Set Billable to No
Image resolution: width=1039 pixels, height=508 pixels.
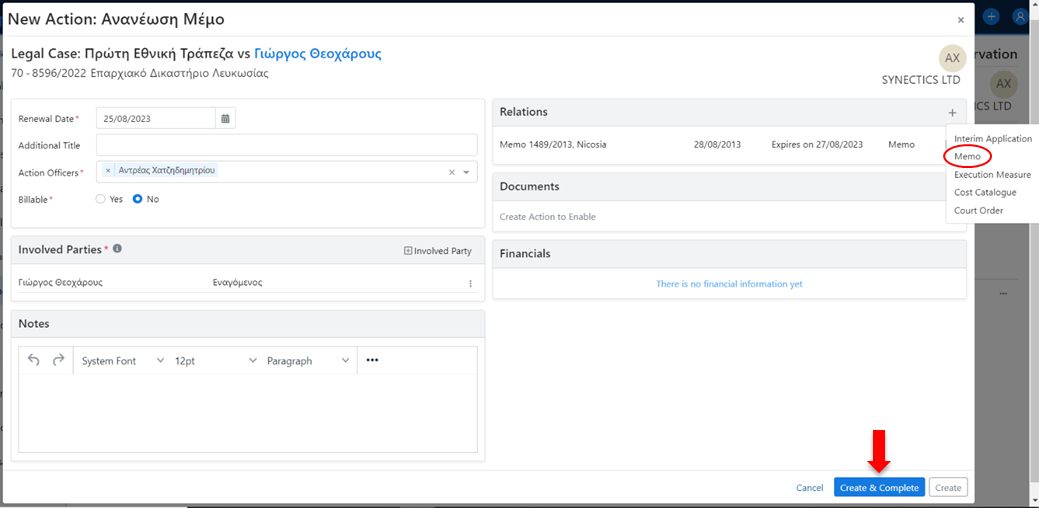(x=138, y=199)
